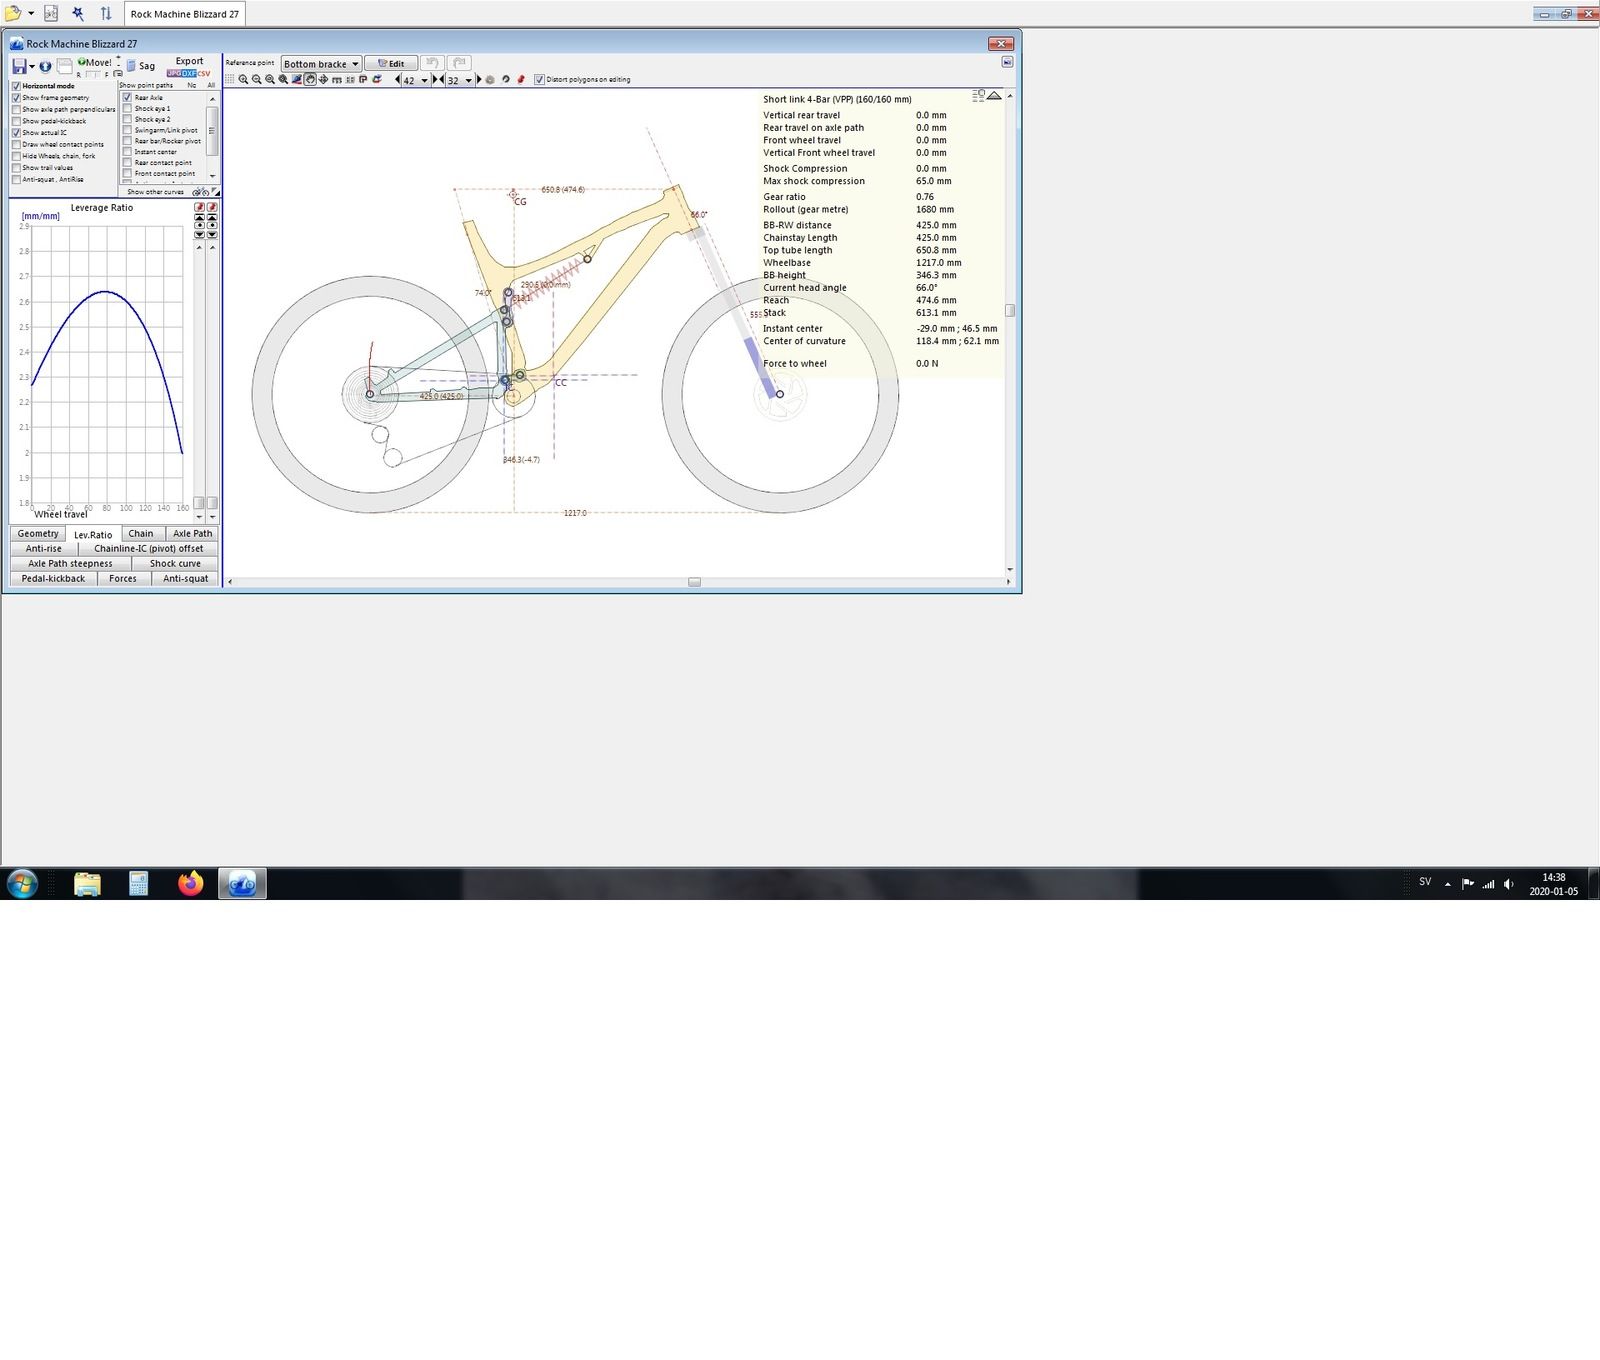1600x1360 pixels.
Task: Open the Anti-rise tab
Action: click(x=44, y=549)
